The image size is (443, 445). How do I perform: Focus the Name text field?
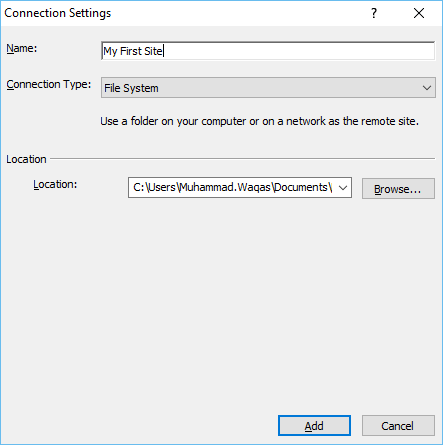268,51
